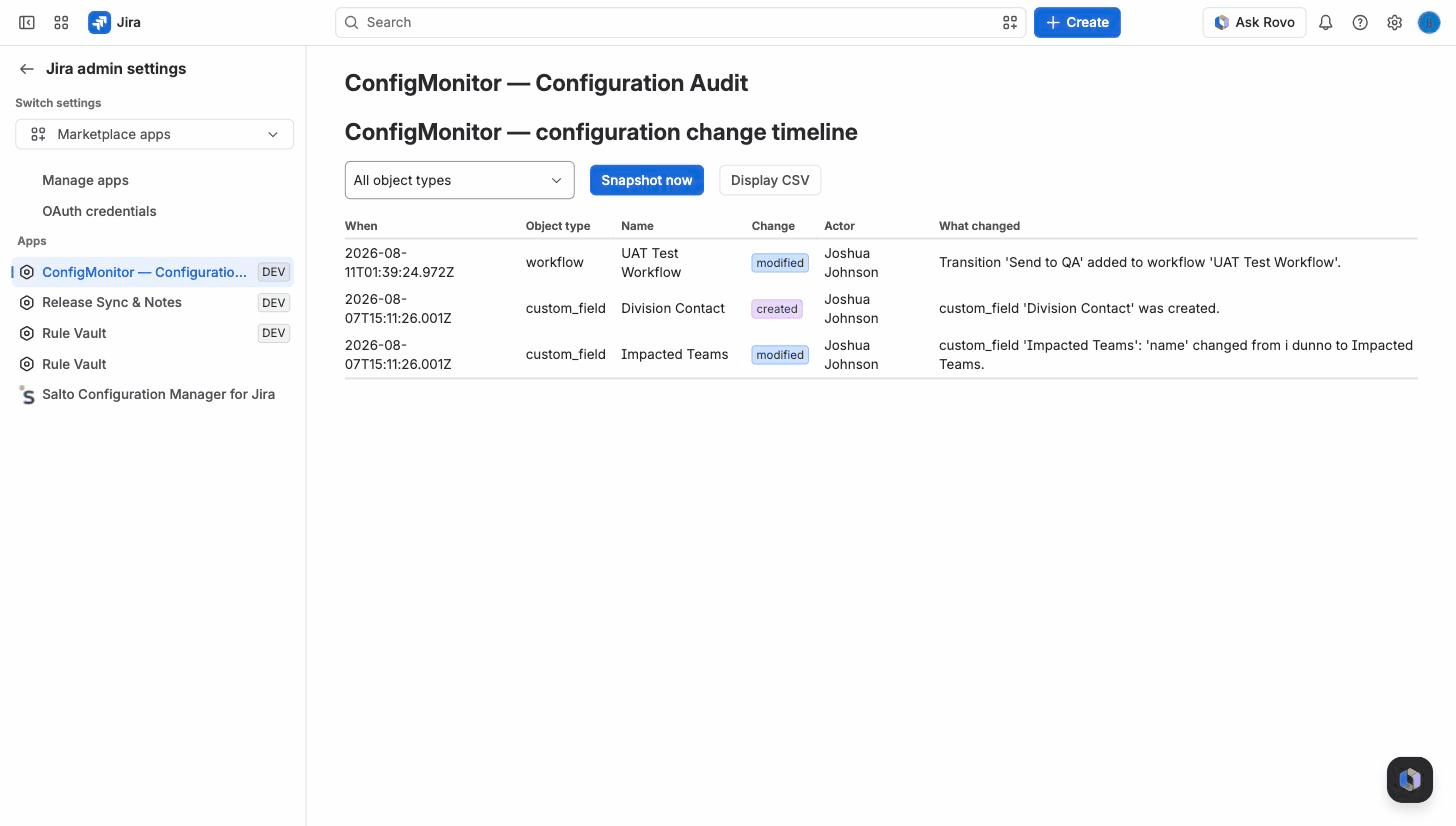
Task: Go back with the arrow beside Jira admin settings
Action: pos(27,69)
